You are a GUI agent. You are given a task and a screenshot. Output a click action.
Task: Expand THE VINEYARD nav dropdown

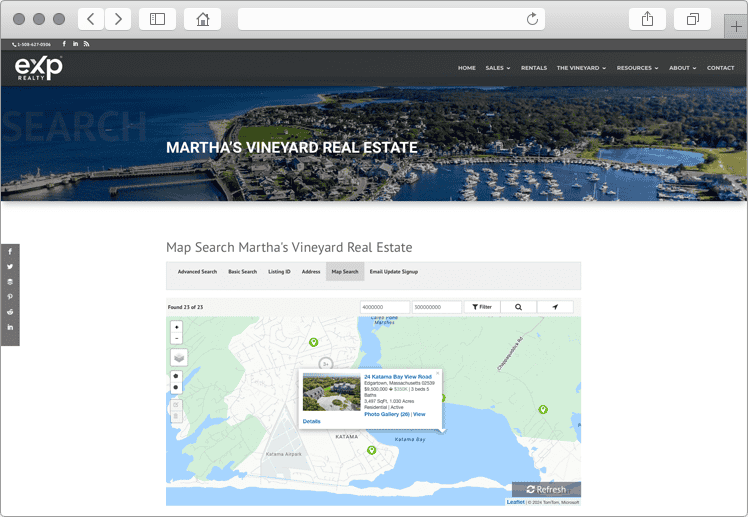pyautogui.click(x=581, y=68)
